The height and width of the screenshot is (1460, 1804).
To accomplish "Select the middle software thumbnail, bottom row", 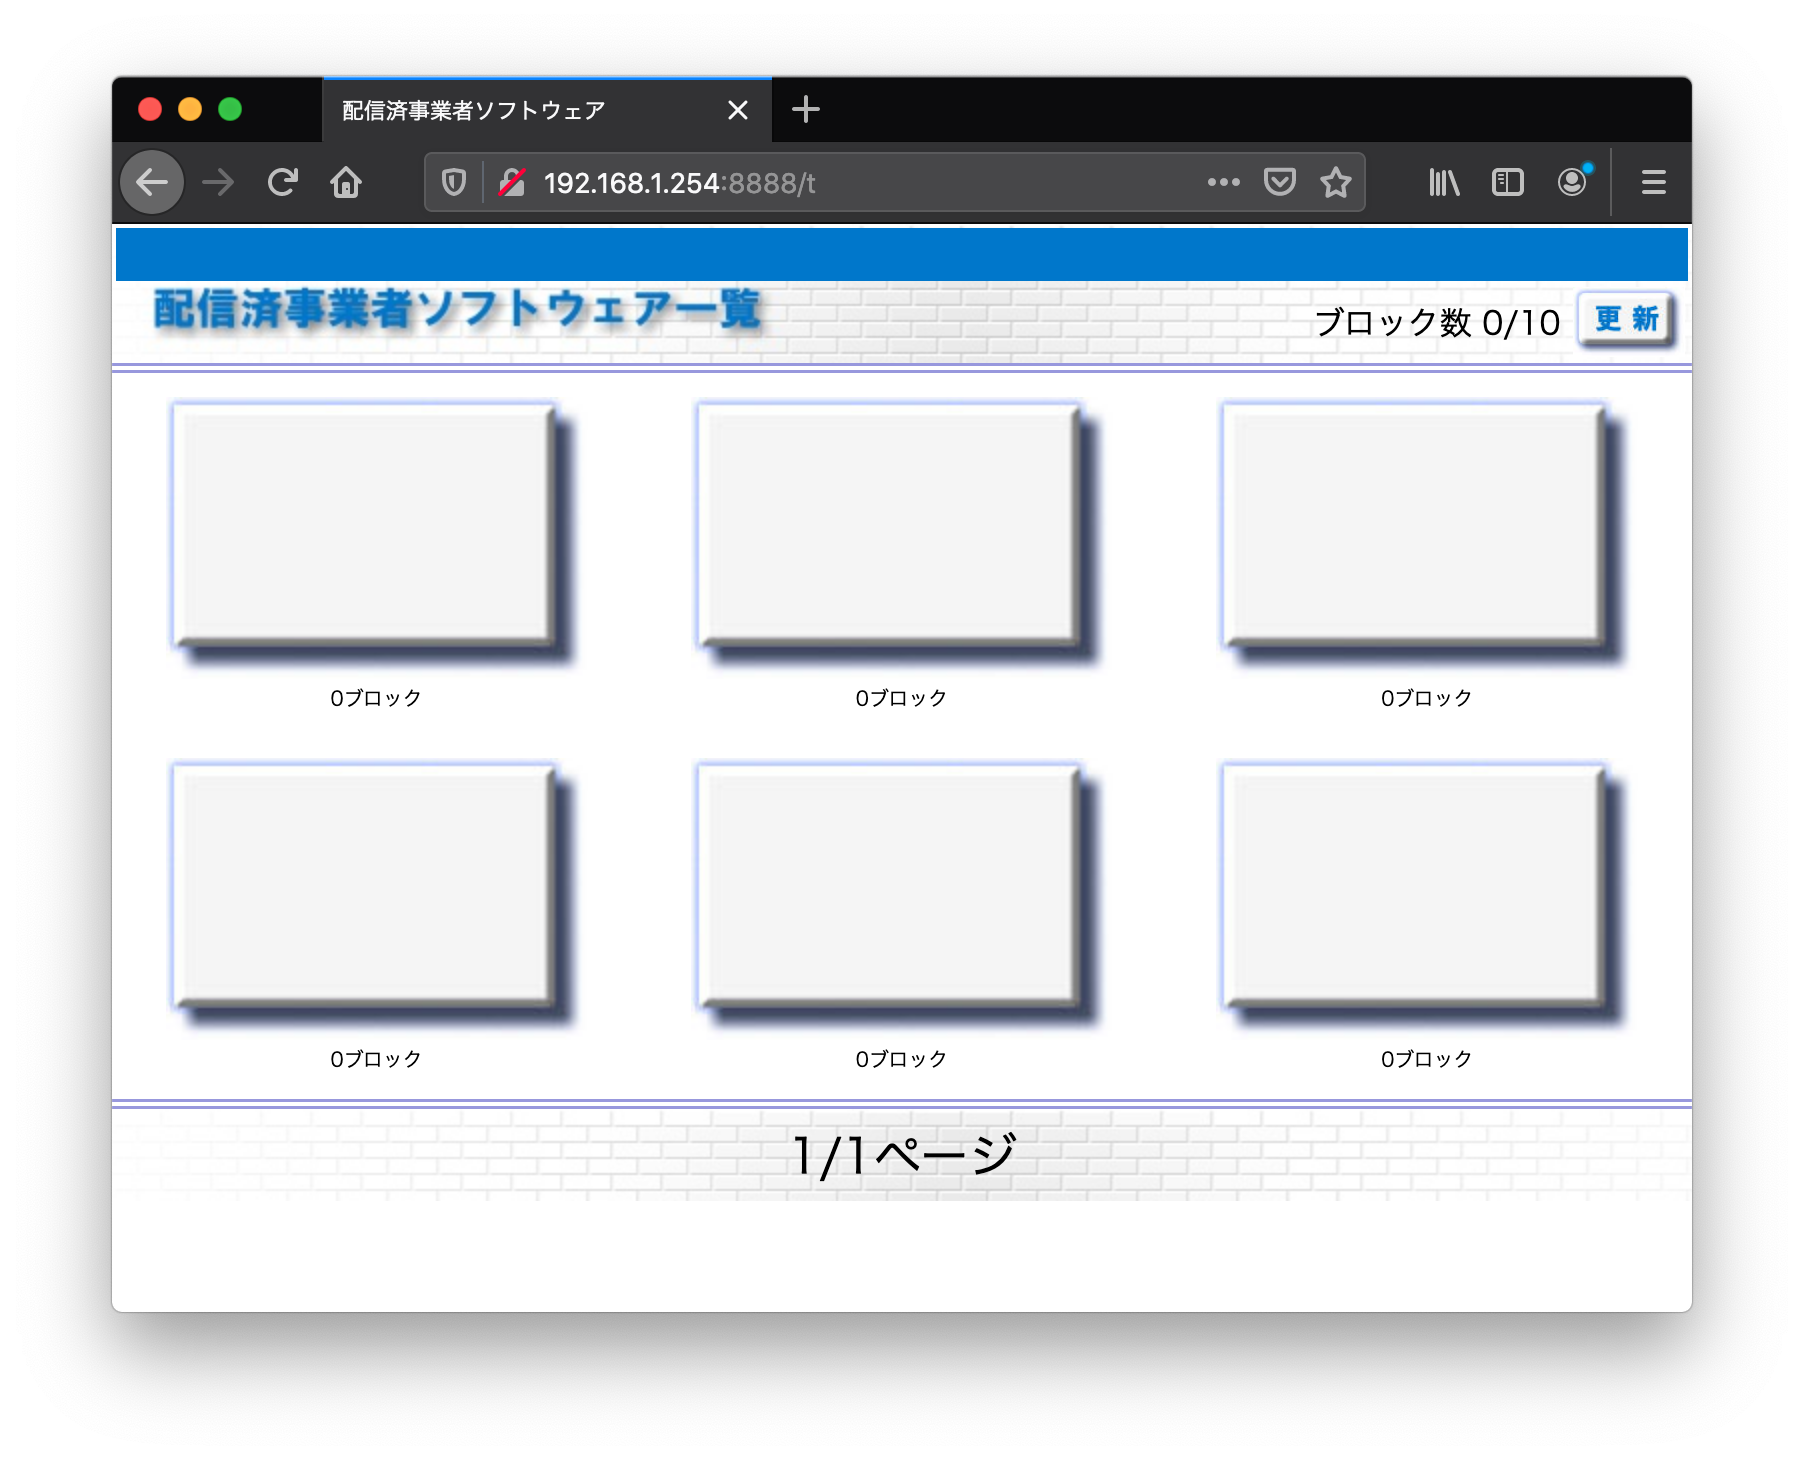I will coord(899,895).
